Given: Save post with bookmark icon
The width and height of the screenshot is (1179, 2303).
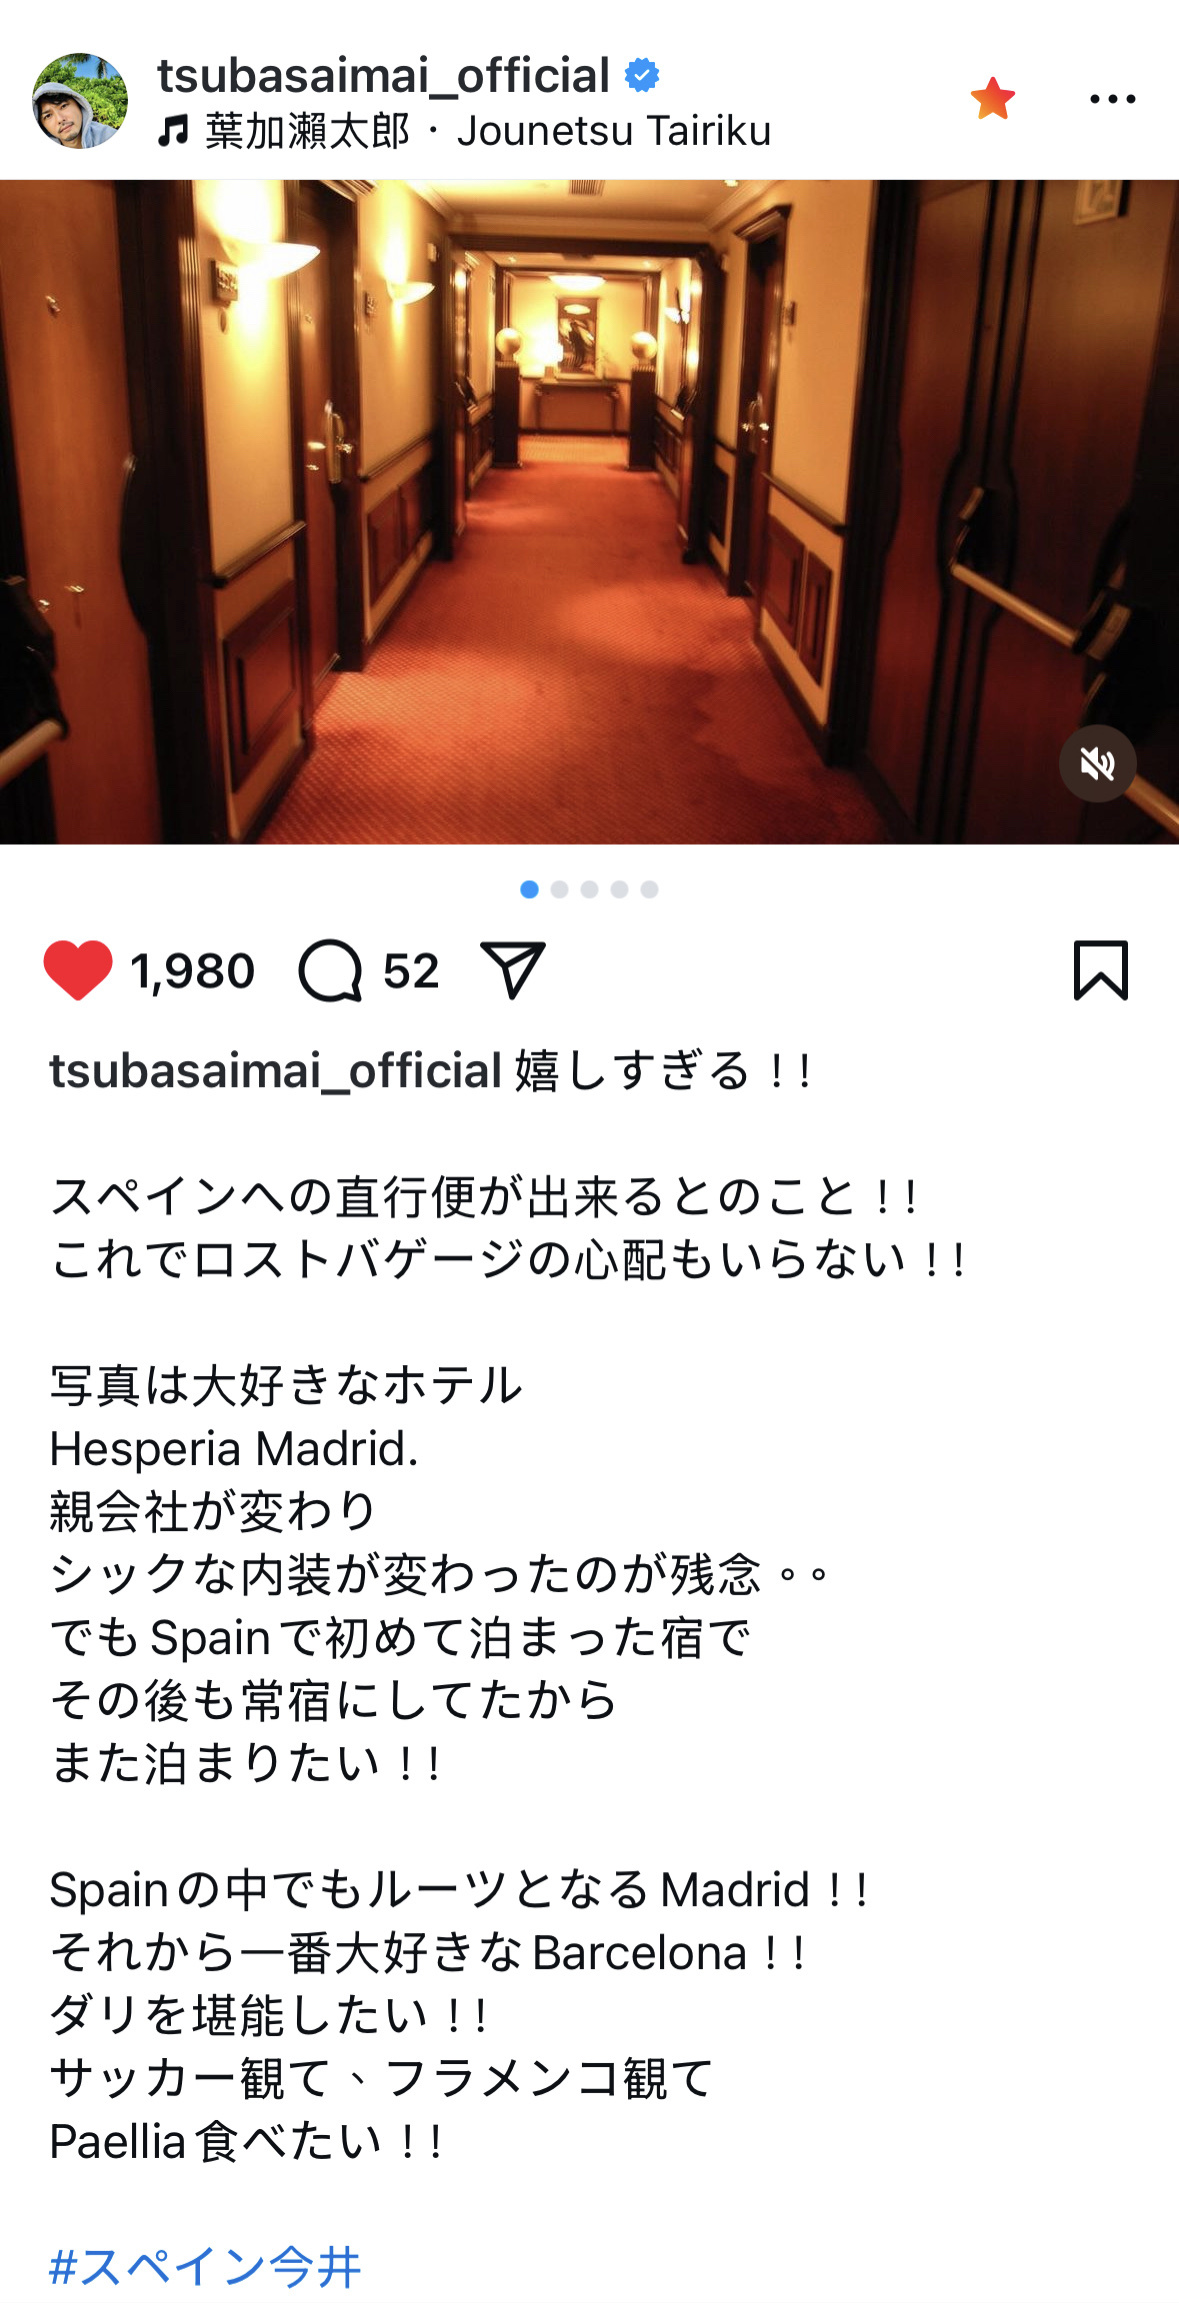Looking at the screenshot, I should click(1101, 969).
